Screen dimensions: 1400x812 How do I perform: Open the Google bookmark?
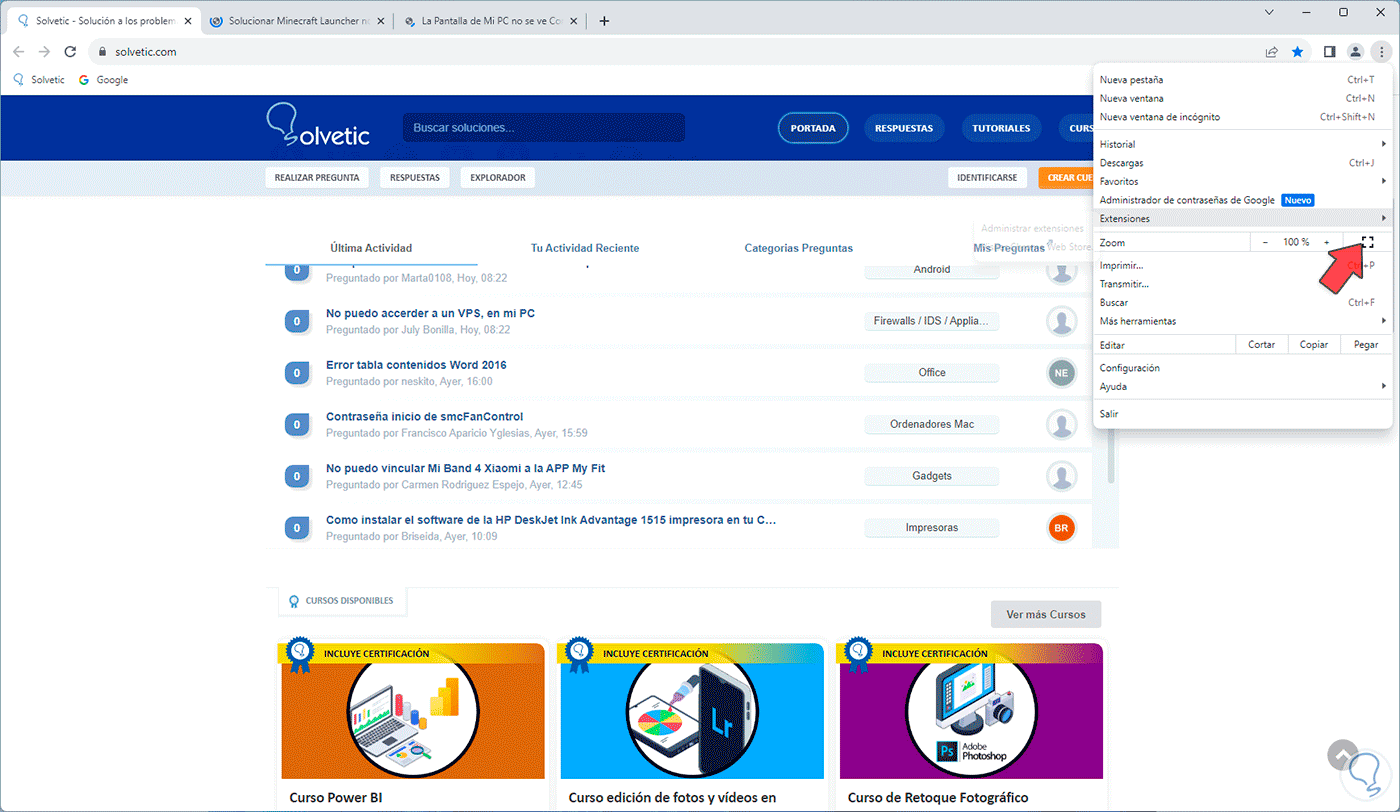[x=104, y=80]
